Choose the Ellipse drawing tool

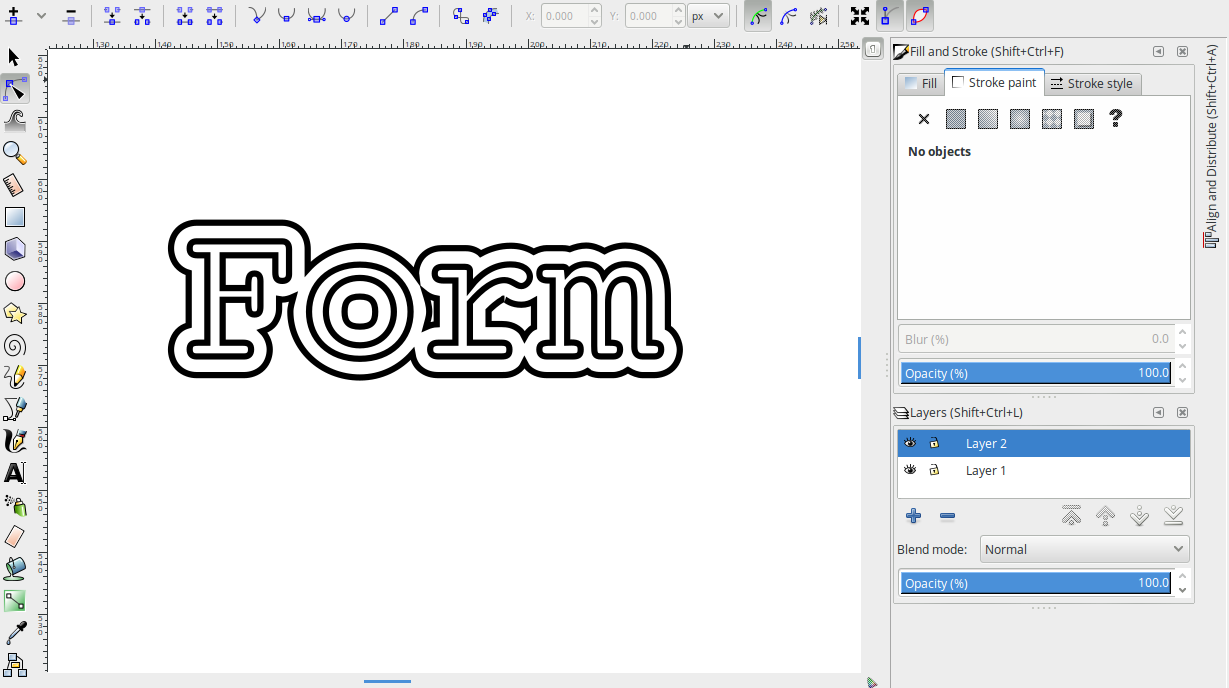15,281
